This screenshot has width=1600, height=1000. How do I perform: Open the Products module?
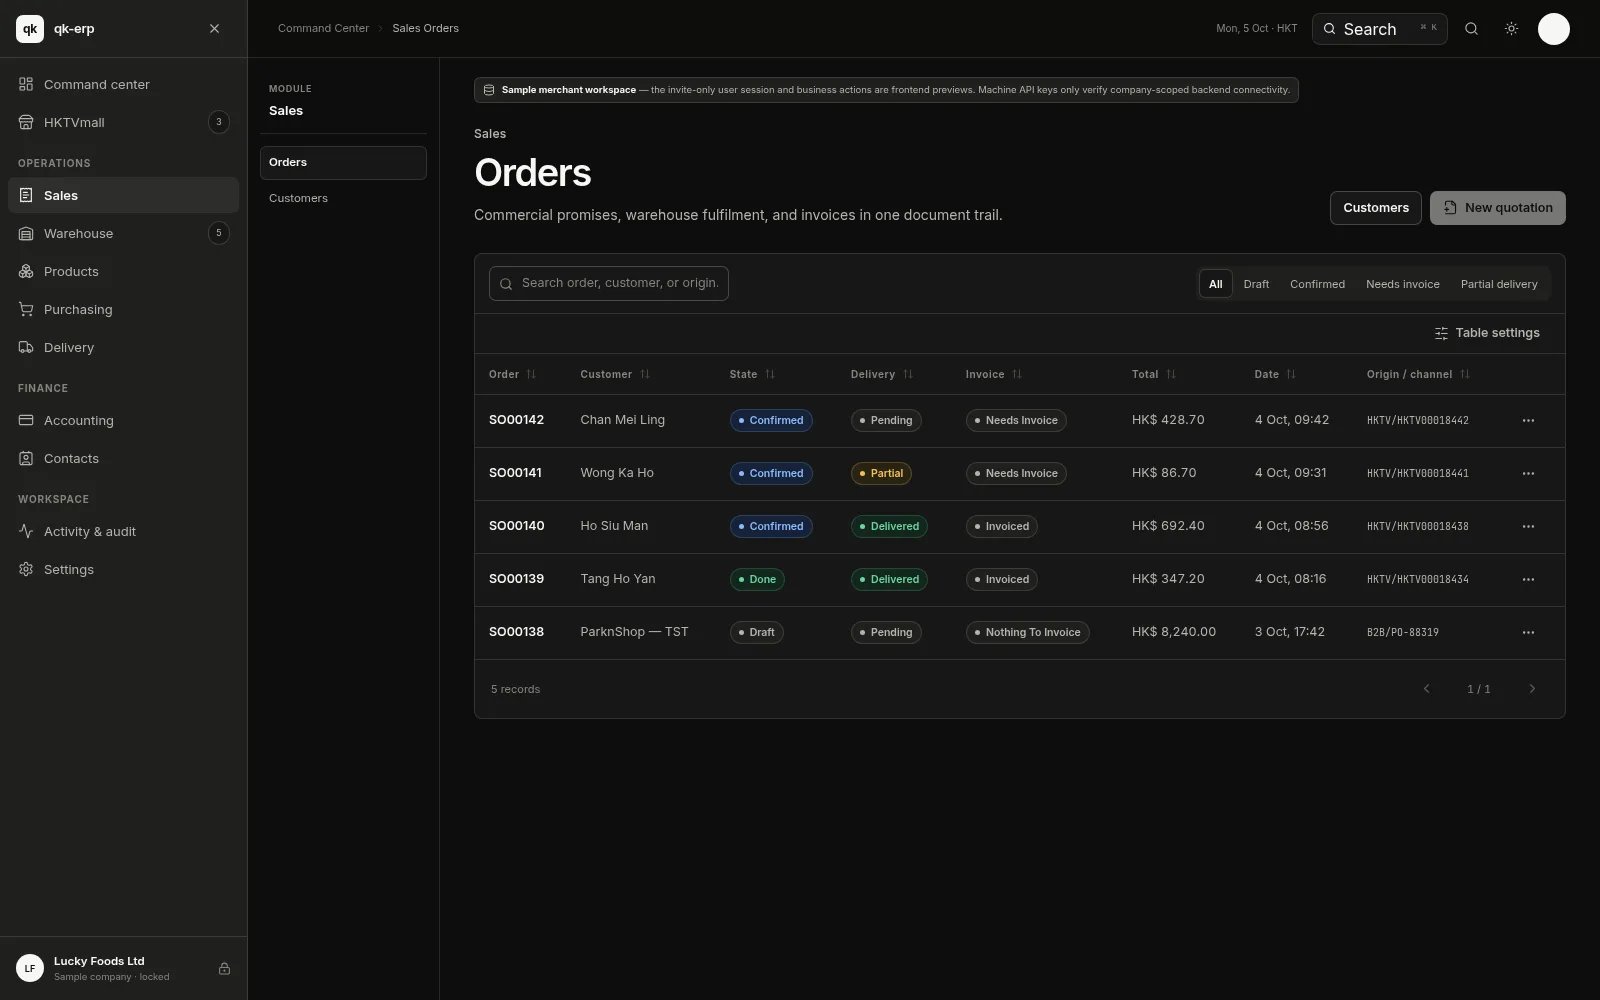123,271
